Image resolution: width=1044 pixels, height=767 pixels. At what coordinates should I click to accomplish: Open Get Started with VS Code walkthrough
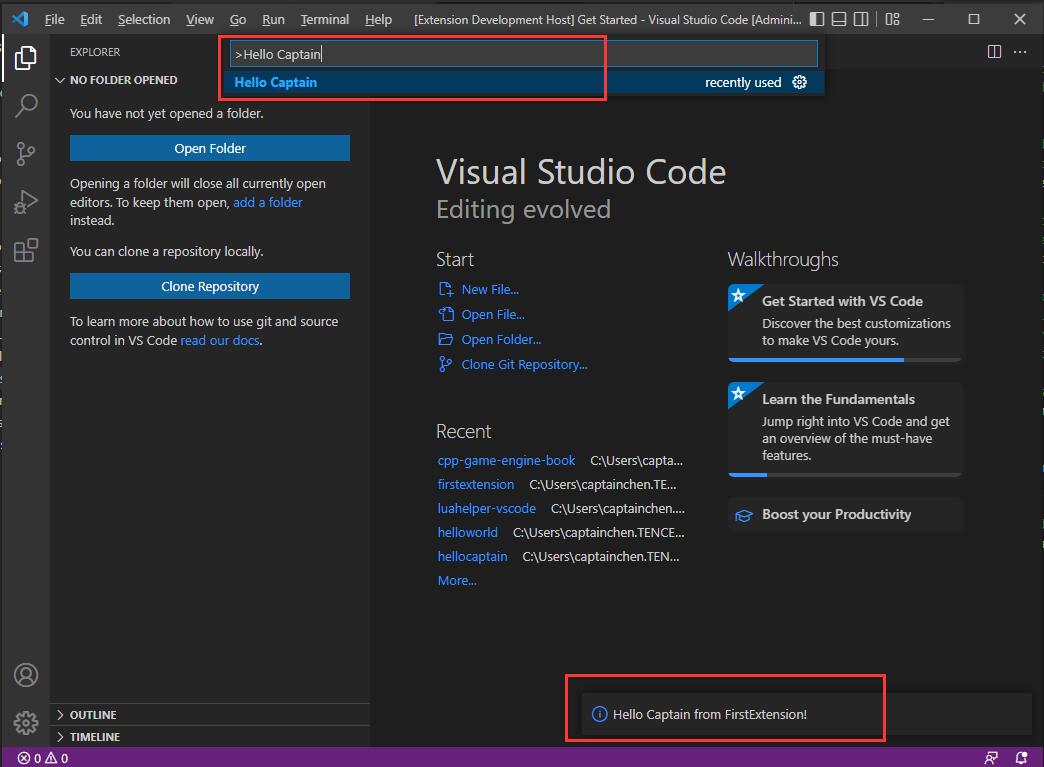click(x=845, y=323)
